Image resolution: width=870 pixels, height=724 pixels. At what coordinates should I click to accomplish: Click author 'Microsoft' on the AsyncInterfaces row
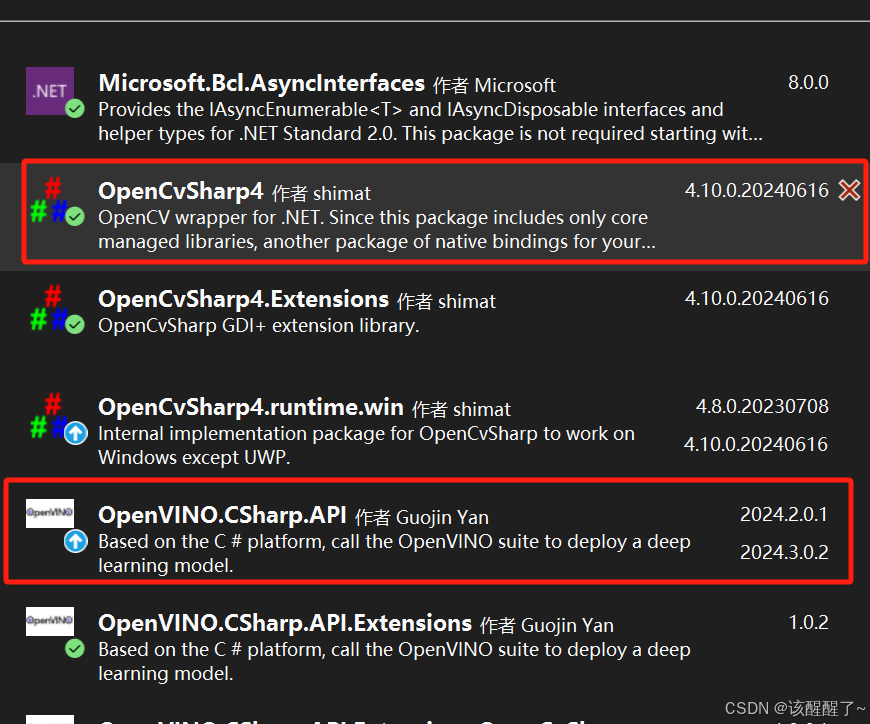click(x=515, y=85)
